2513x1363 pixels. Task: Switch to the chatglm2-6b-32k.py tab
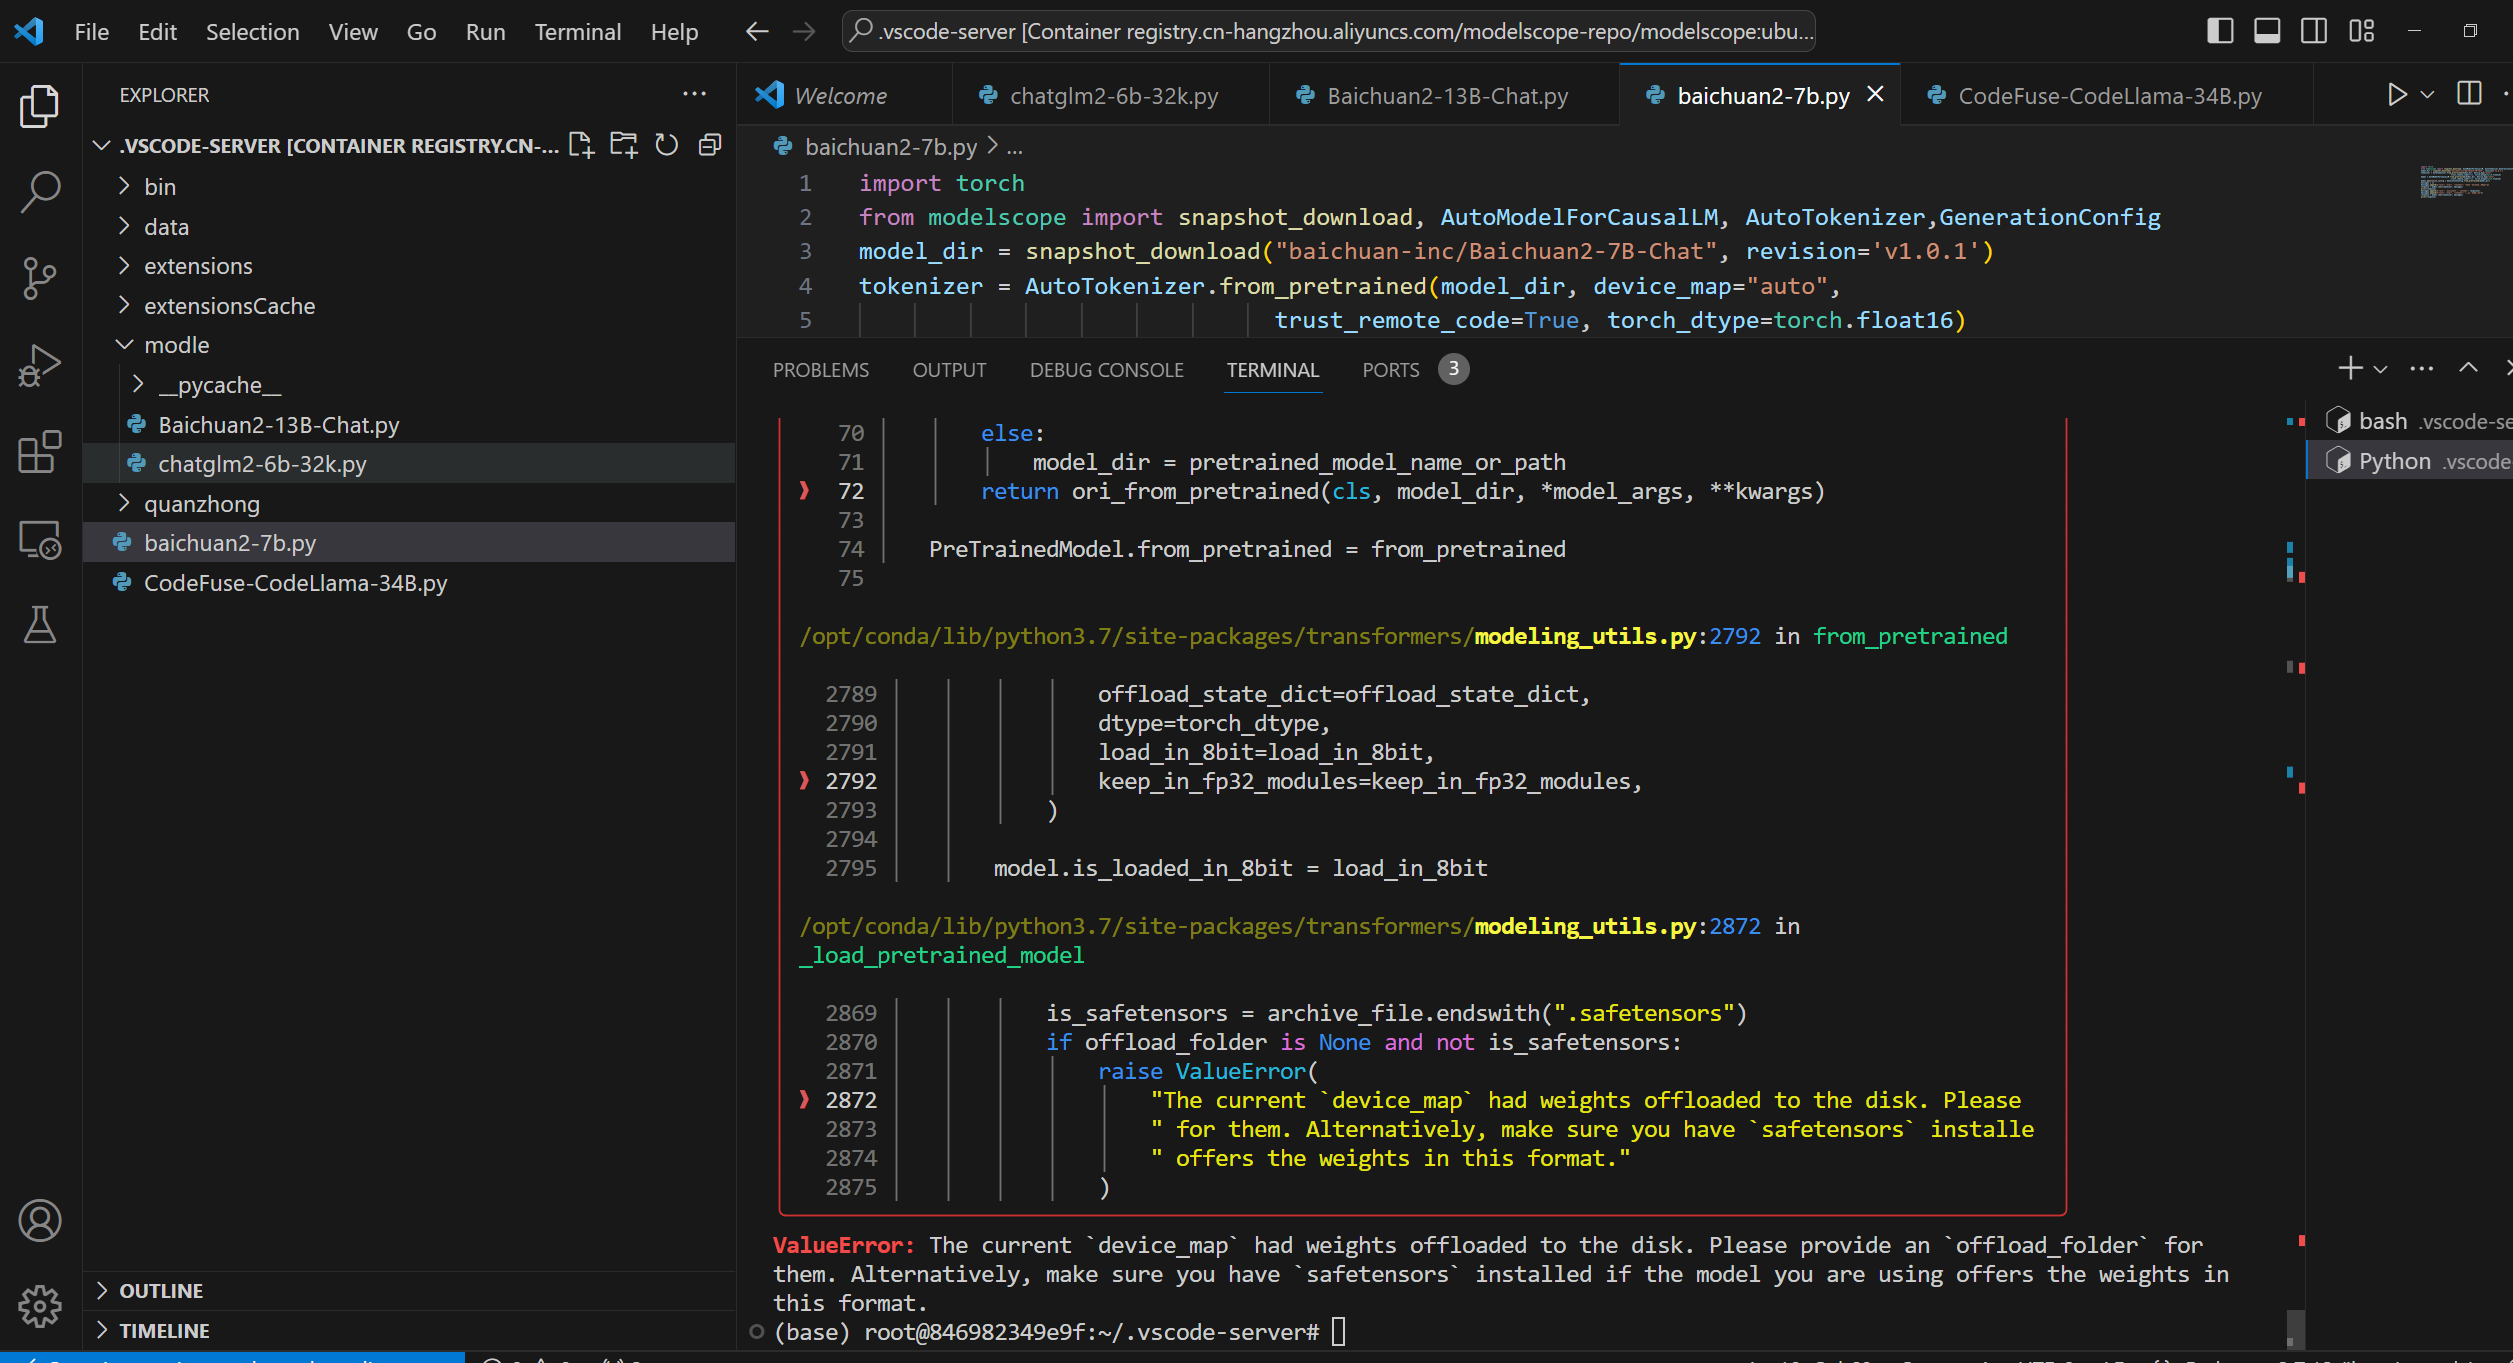pos(1111,95)
